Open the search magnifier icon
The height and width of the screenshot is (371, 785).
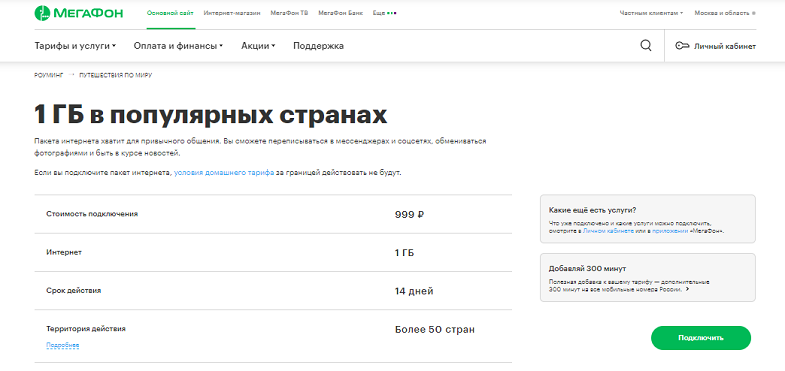[x=646, y=46]
